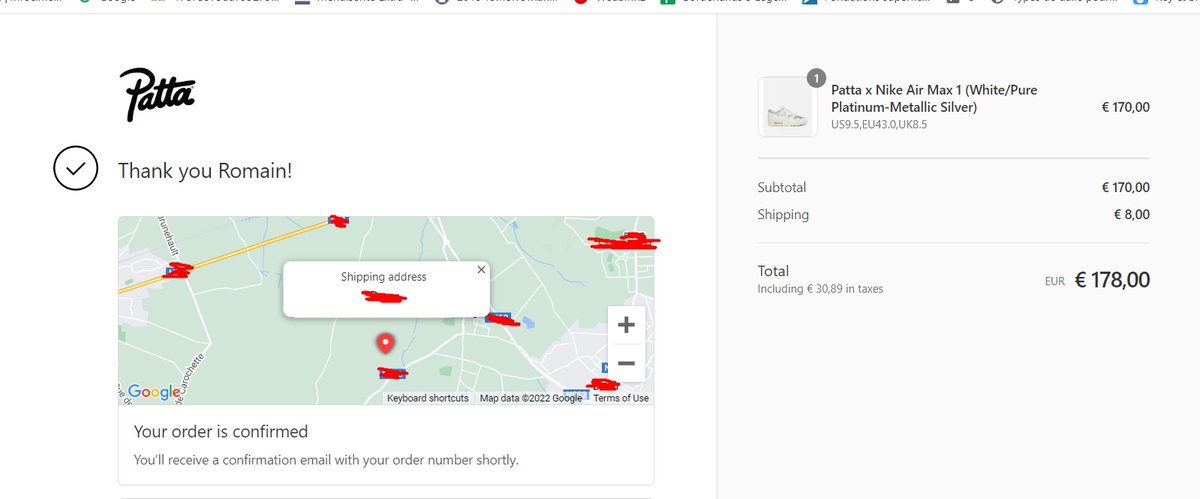The width and height of the screenshot is (1200, 499).
Task: Click the 'Shipping address' popup label
Action: 383,277
